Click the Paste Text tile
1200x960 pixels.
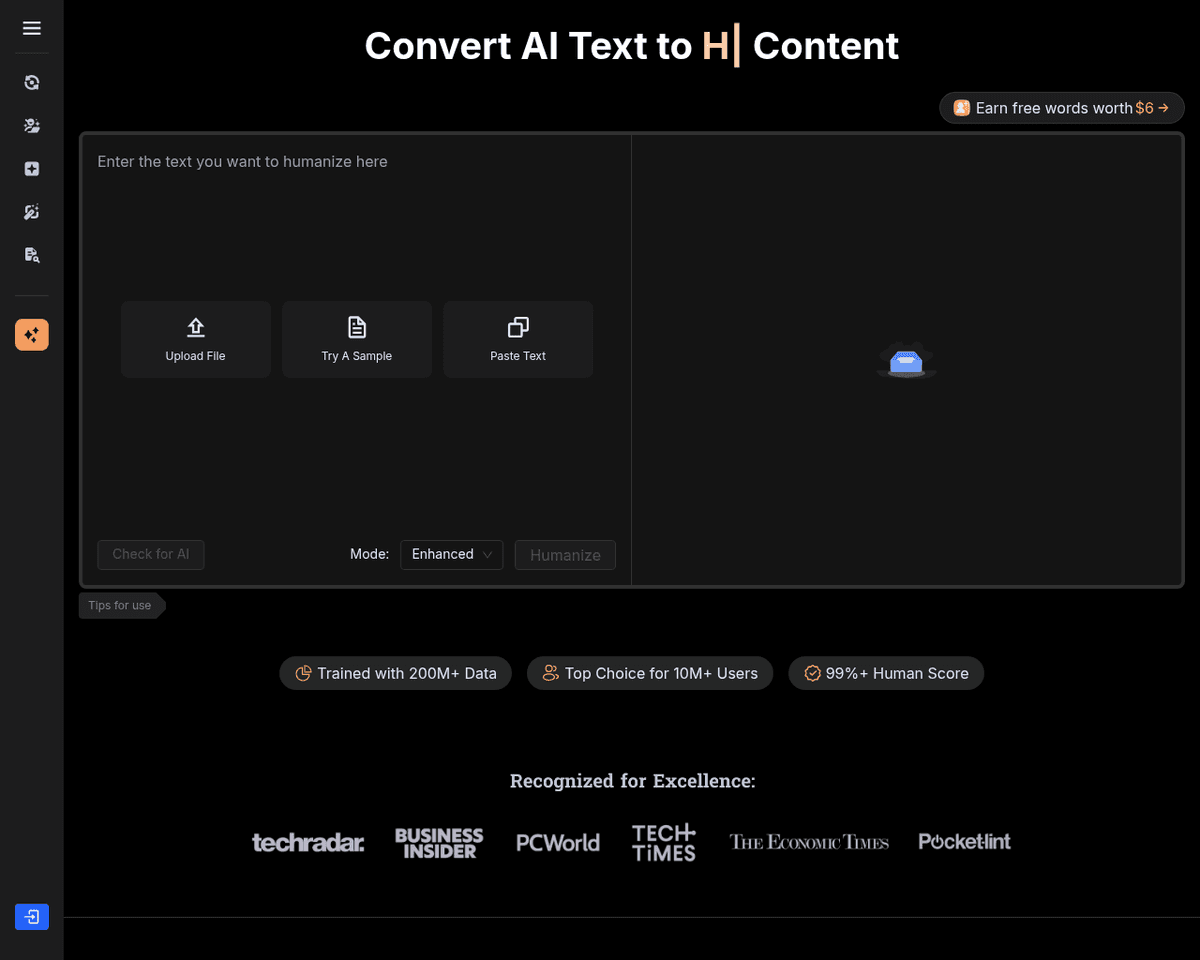(x=518, y=339)
